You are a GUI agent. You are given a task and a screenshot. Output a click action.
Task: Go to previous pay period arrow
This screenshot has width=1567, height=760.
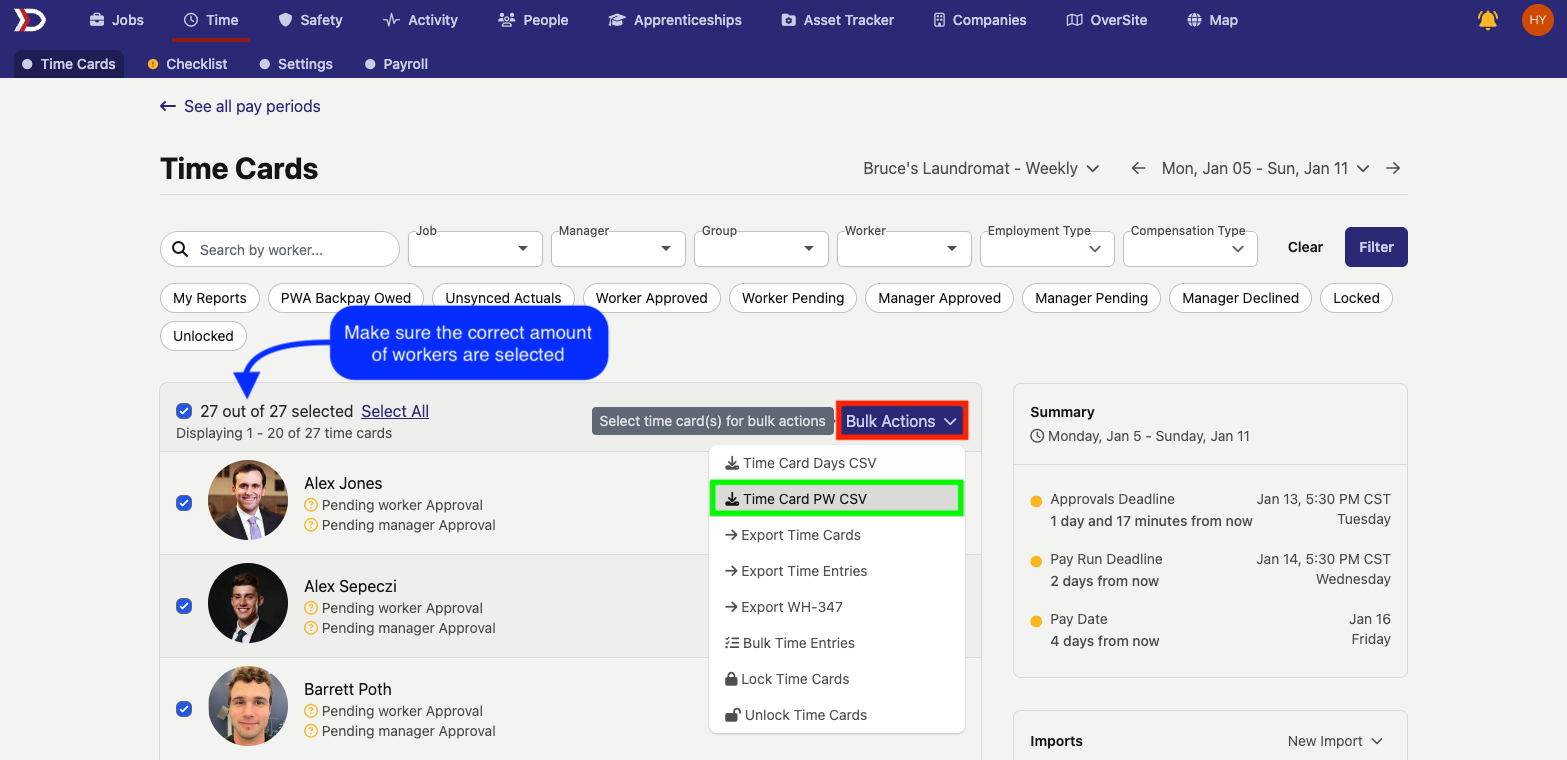tap(1138, 169)
